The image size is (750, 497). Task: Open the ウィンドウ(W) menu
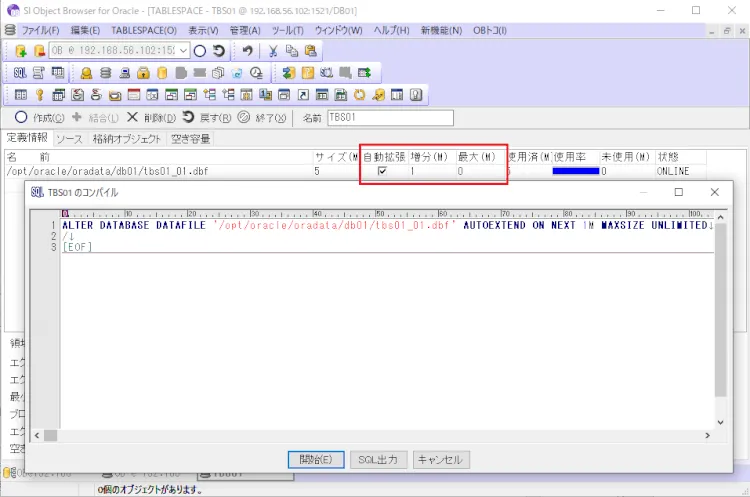pyautogui.click(x=339, y=31)
